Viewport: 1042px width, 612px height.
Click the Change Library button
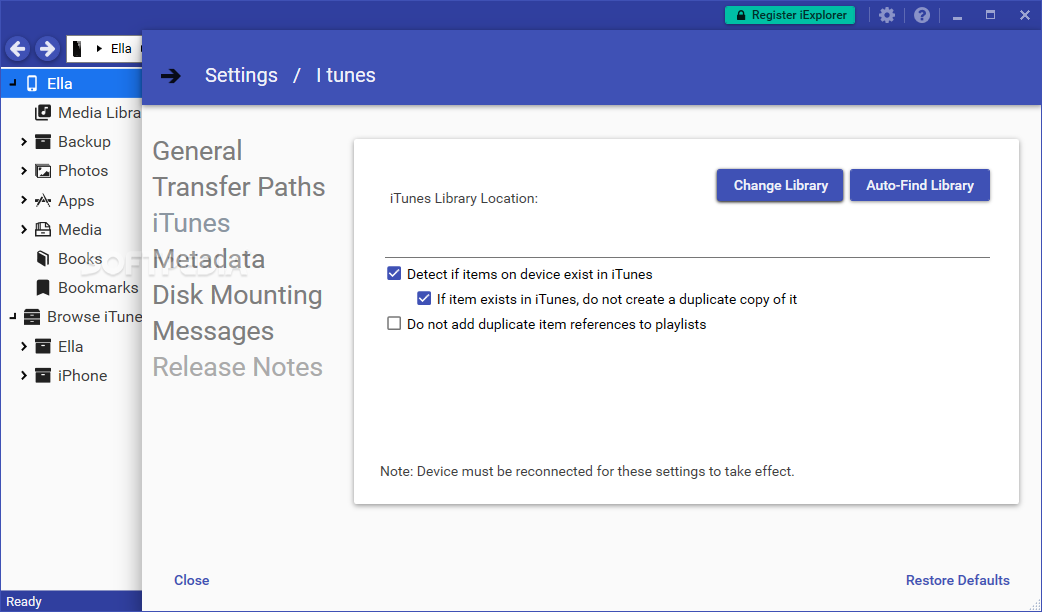pyautogui.click(x=780, y=185)
